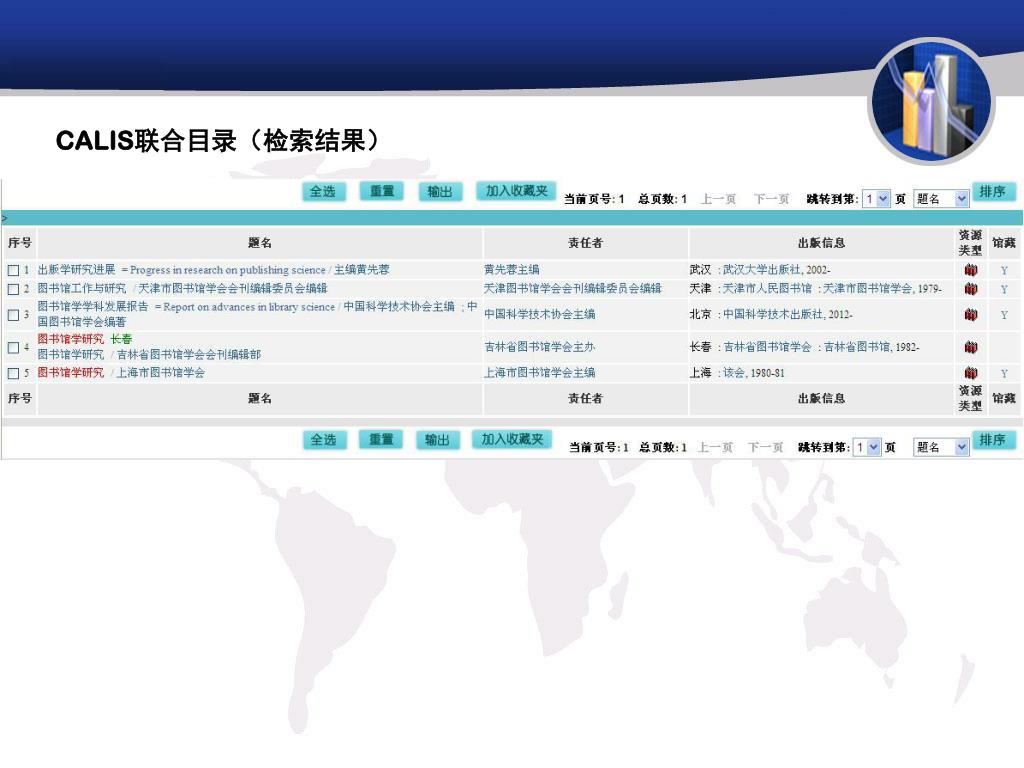Click holdings Y in 上海市图书馆学会 row
The width and height of the screenshot is (1024, 768).
pos(1004,374)
